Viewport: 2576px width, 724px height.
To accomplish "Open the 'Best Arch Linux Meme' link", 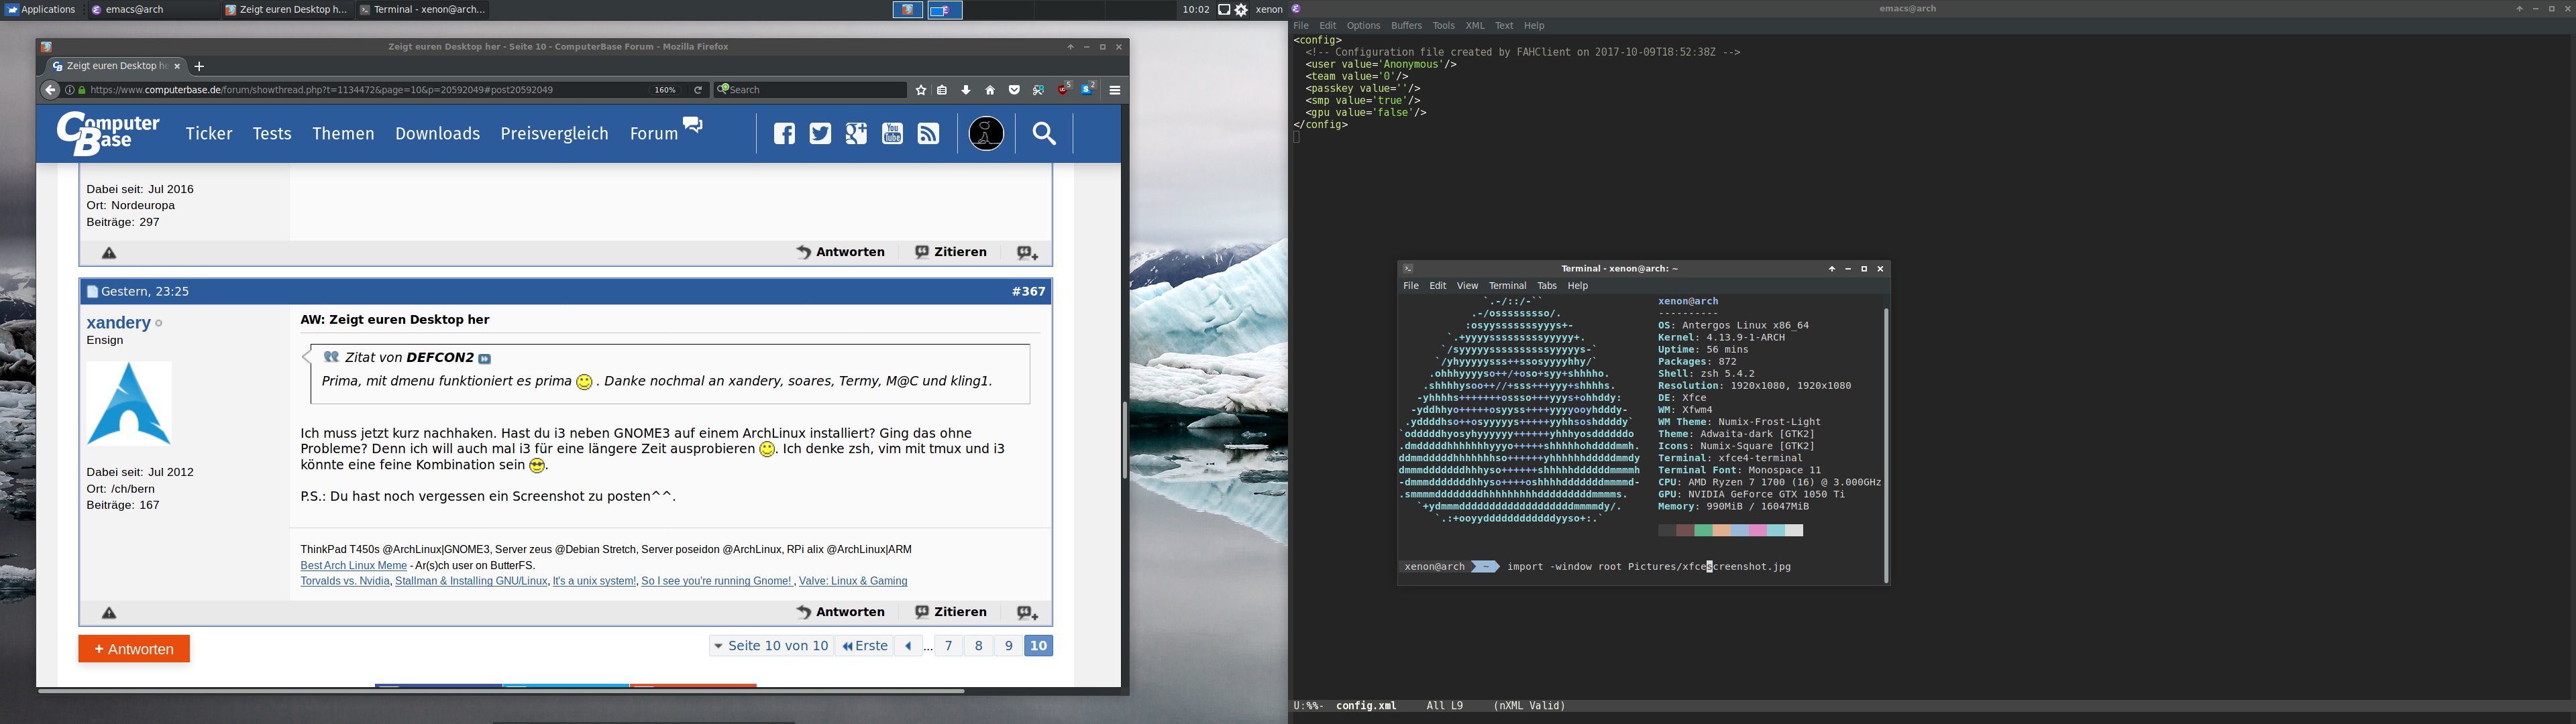I will pos(353,566).
